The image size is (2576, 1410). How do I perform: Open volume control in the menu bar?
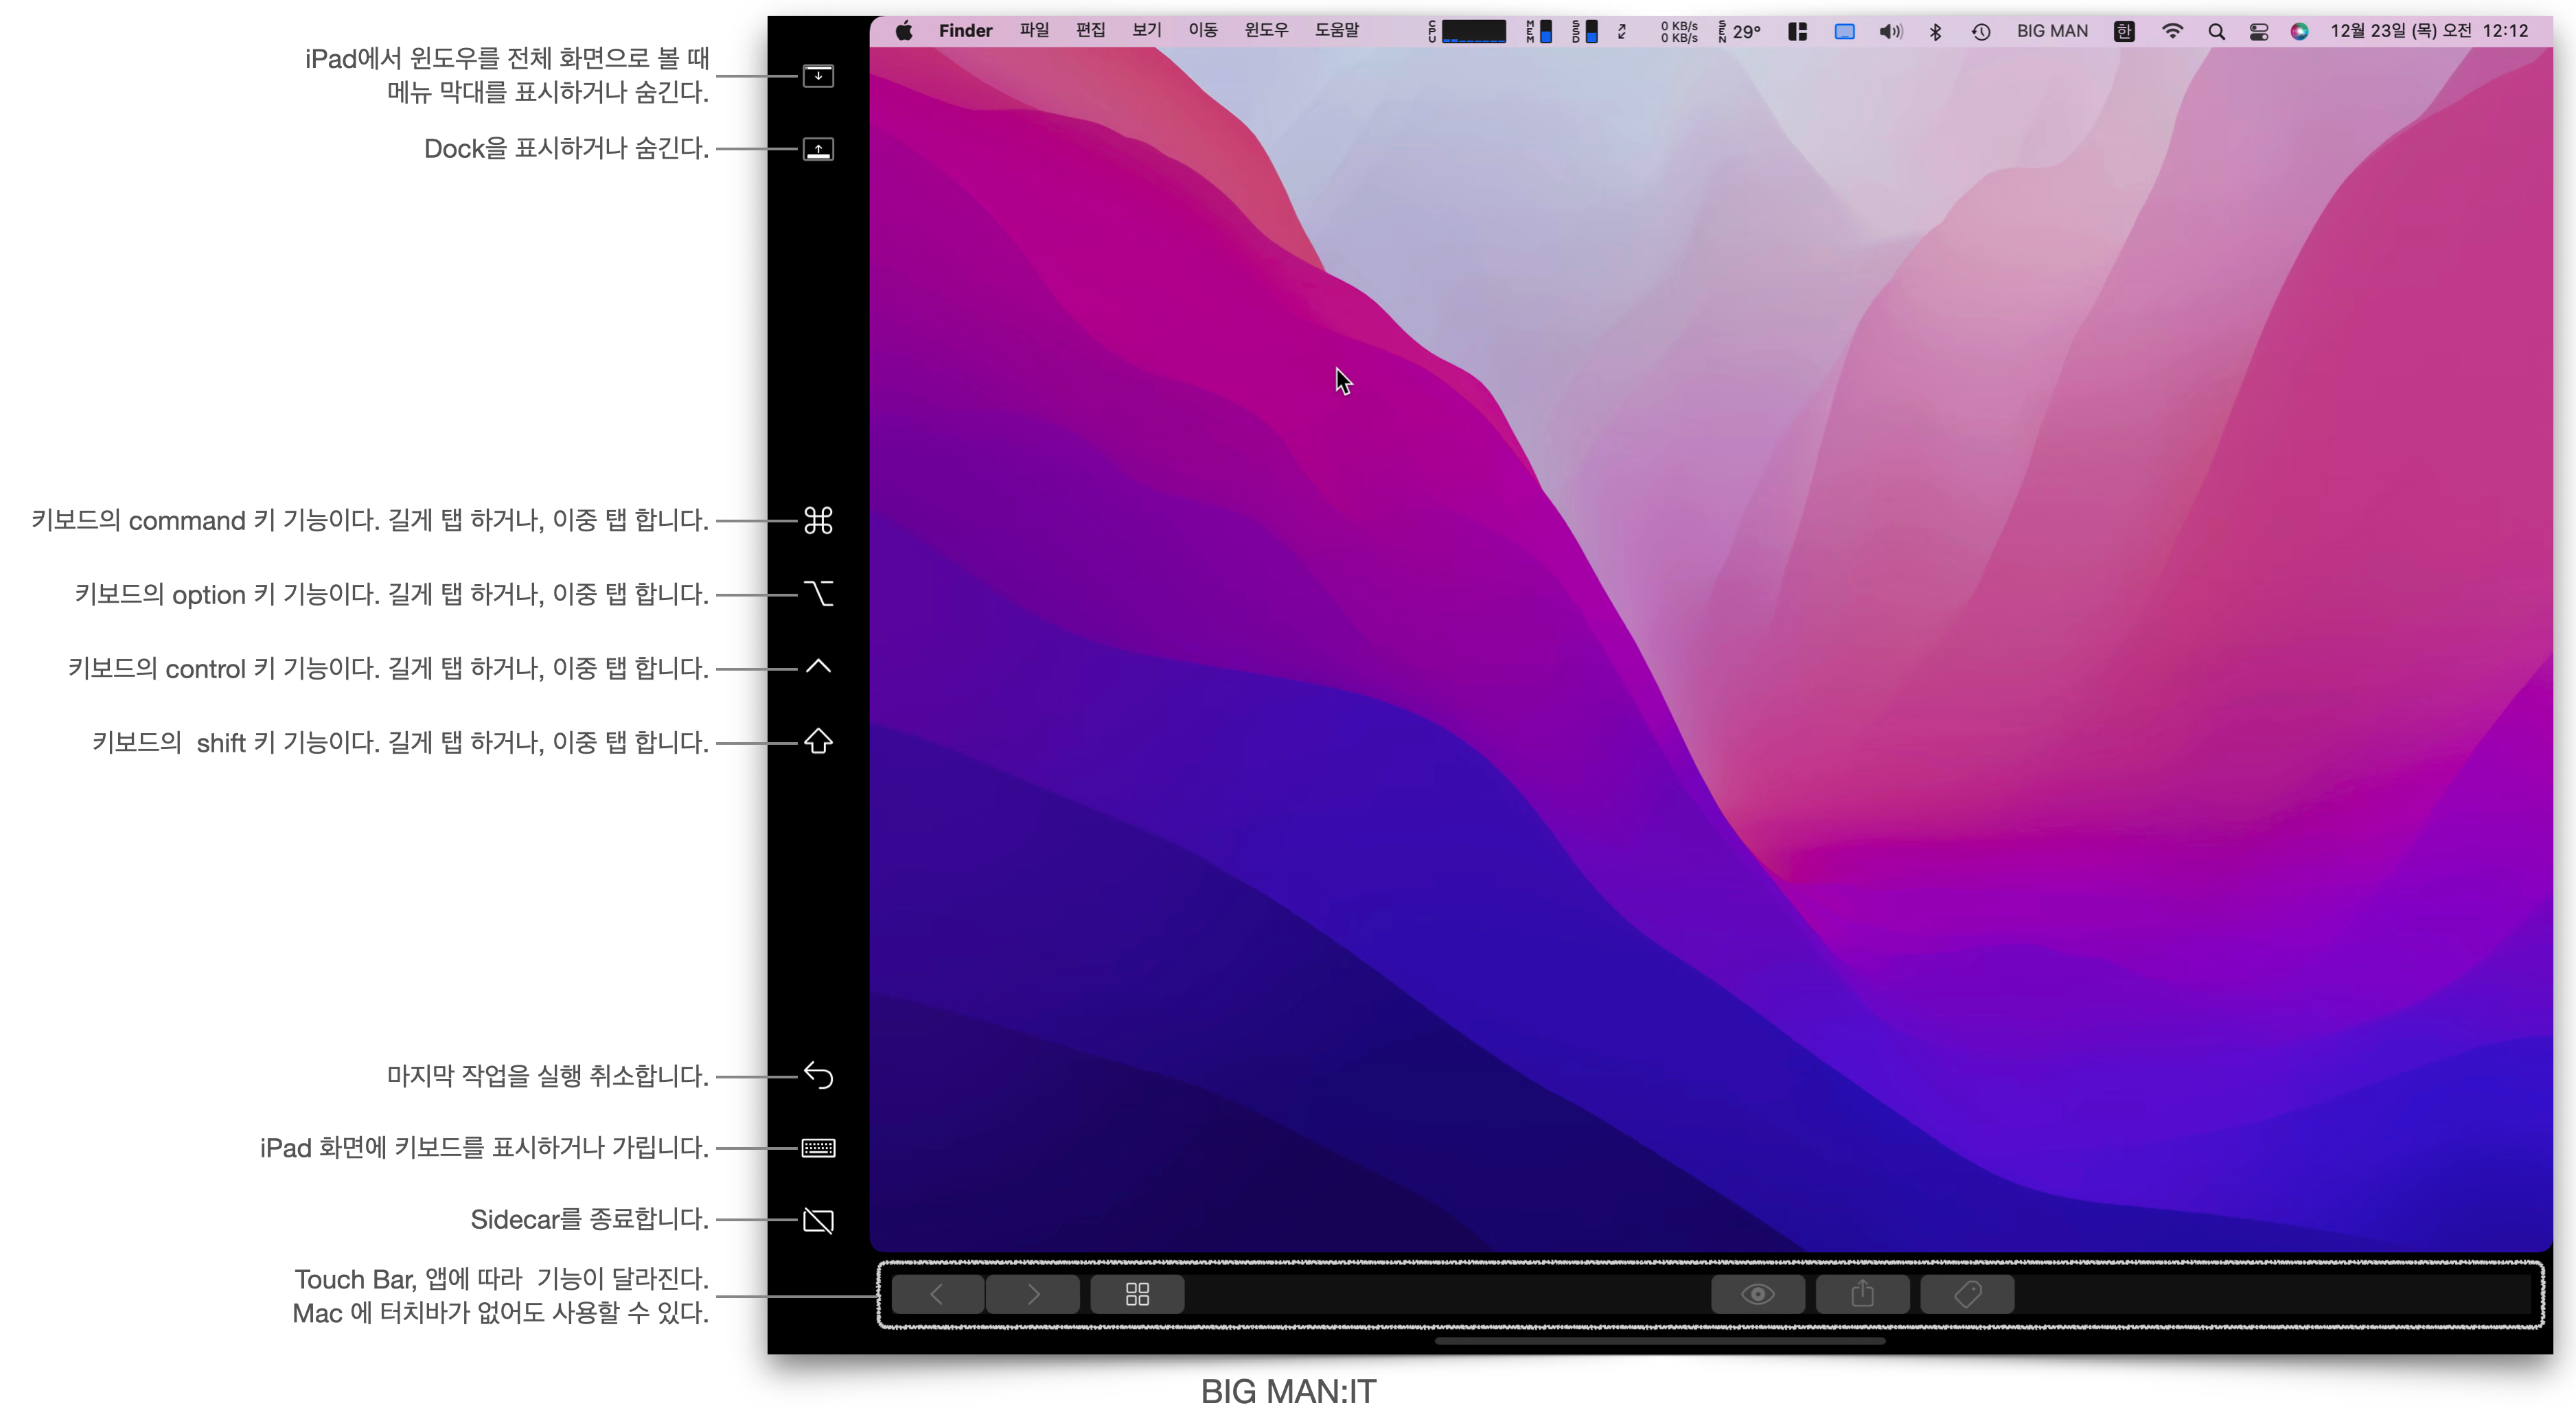[1889, 32]
